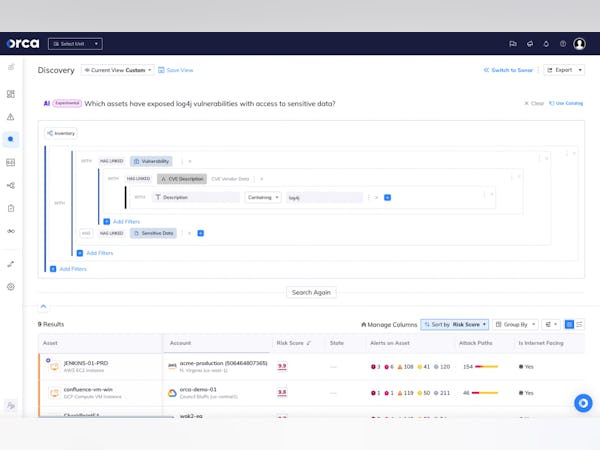This screenshot has width=600, height=450.
Task: Open the Export dropdown
Action: click(x=564, y=70)
